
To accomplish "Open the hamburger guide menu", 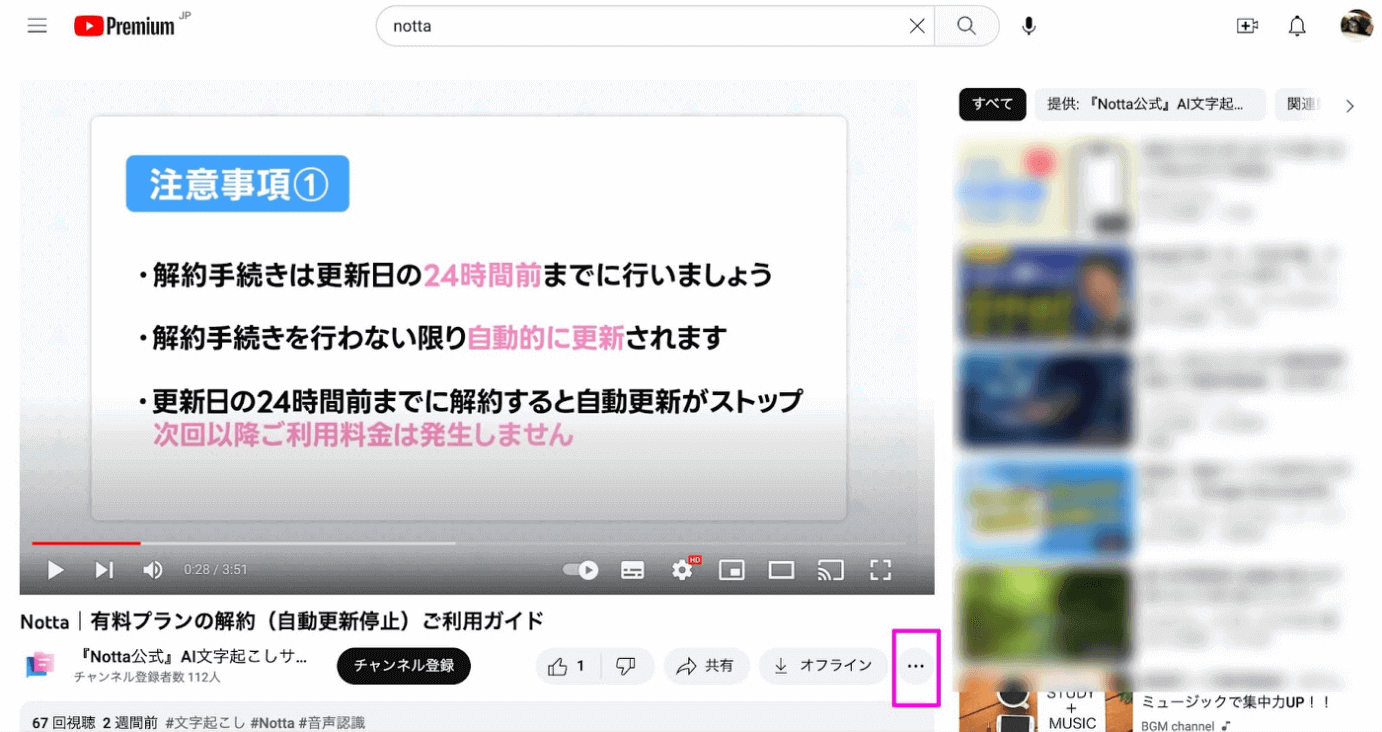I will (x=37, y=26).
